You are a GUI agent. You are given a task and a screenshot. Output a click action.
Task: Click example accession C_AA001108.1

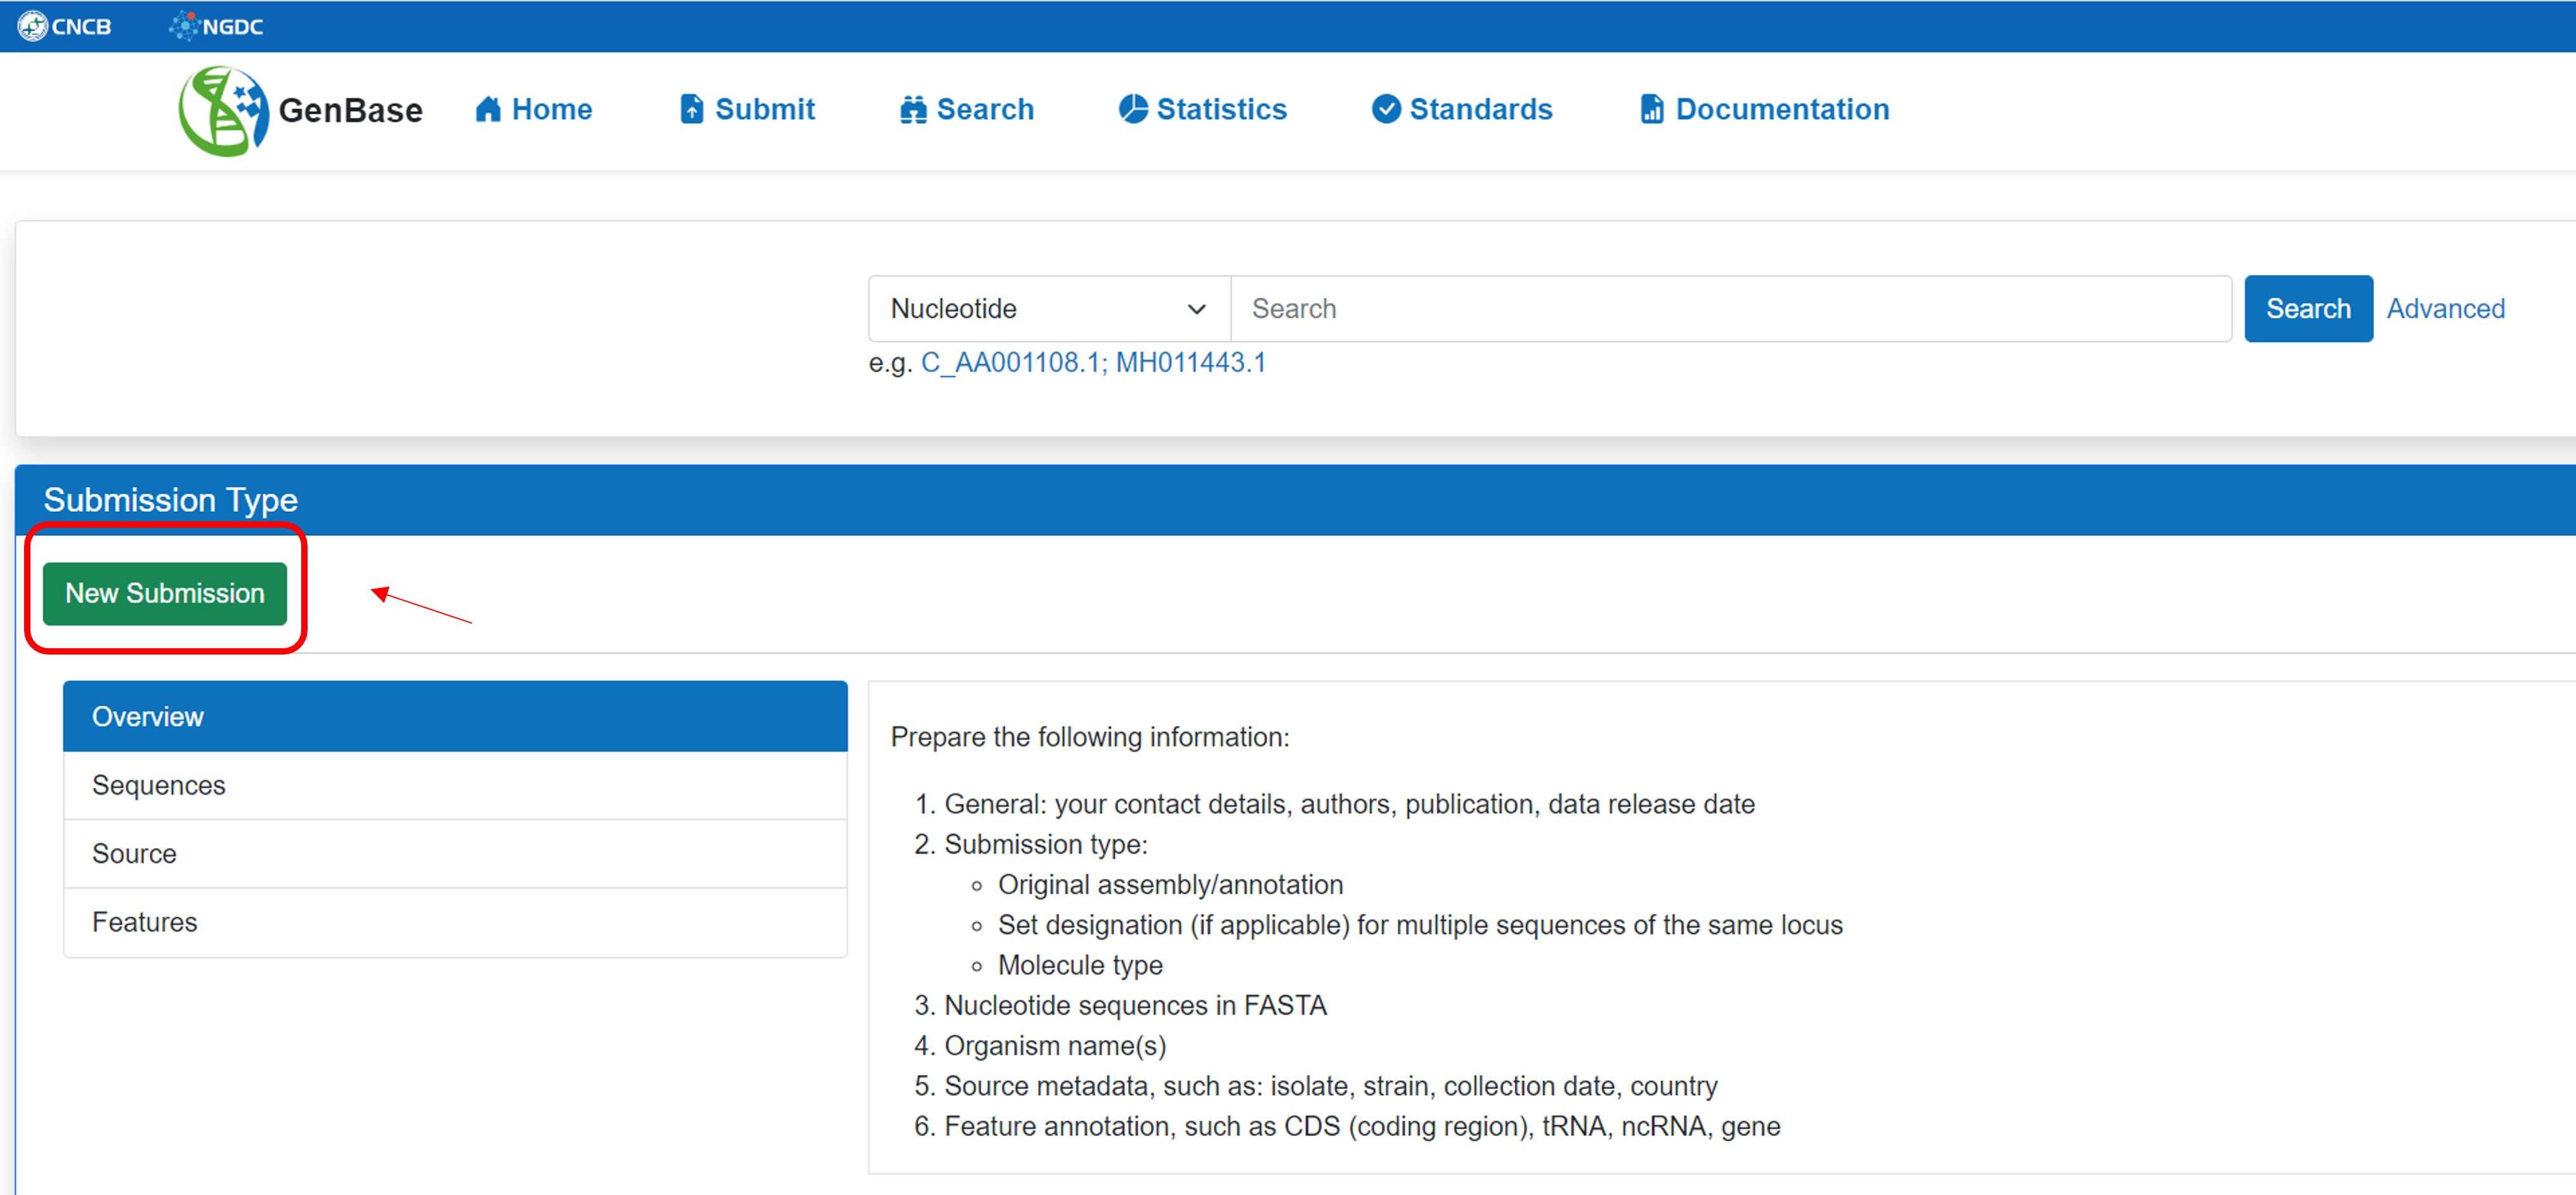[1011, 362]
